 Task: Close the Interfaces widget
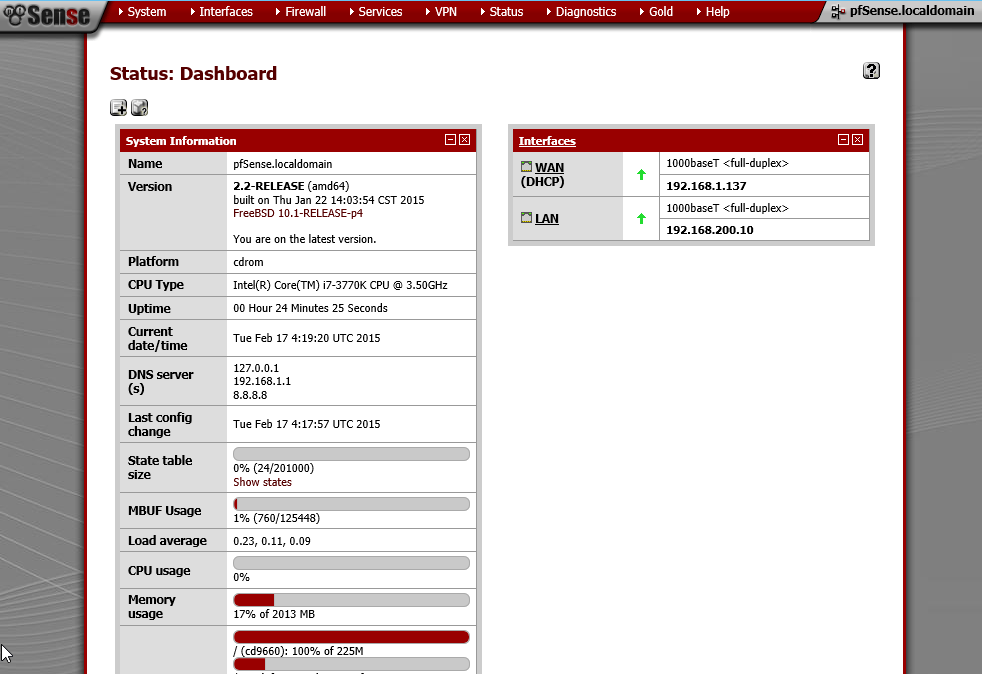(857, 140)
